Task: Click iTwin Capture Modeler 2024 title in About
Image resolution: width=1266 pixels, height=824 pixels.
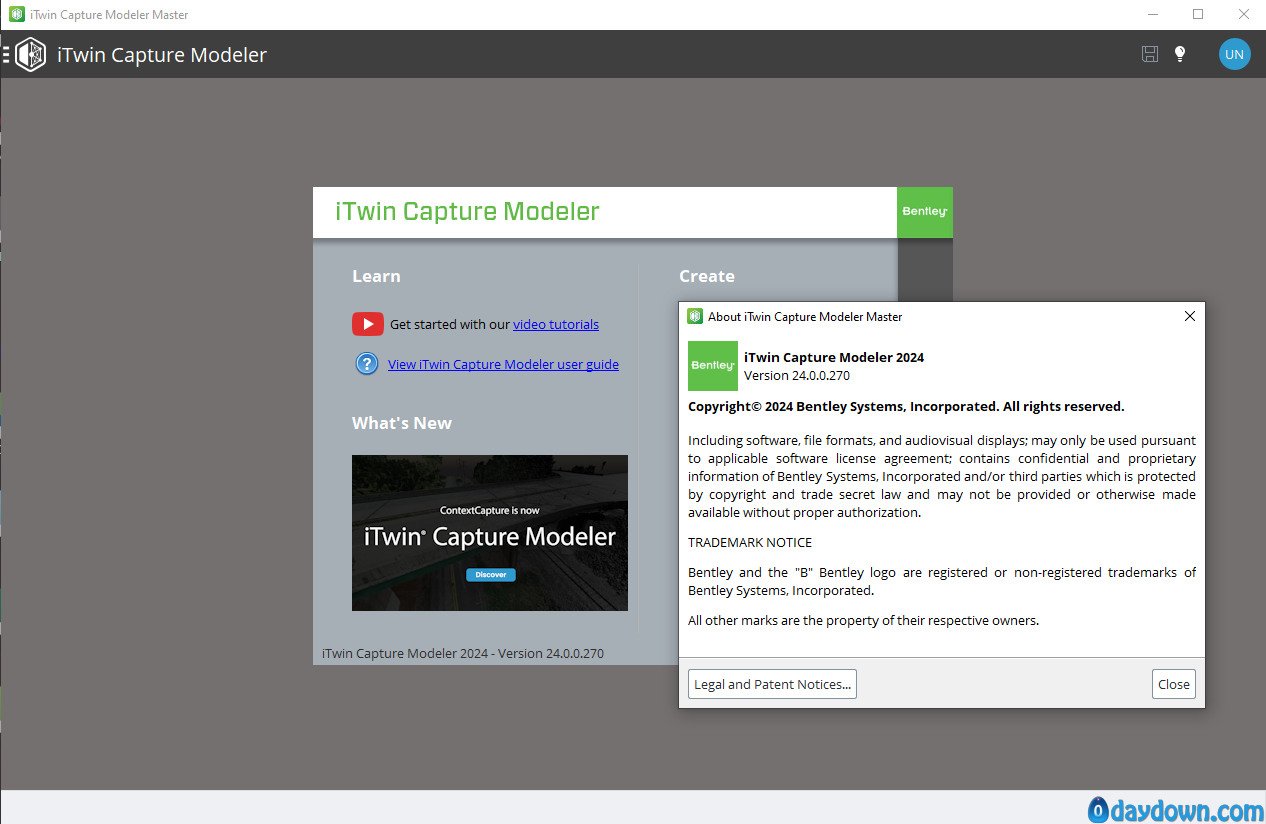Action: point(834,357)
